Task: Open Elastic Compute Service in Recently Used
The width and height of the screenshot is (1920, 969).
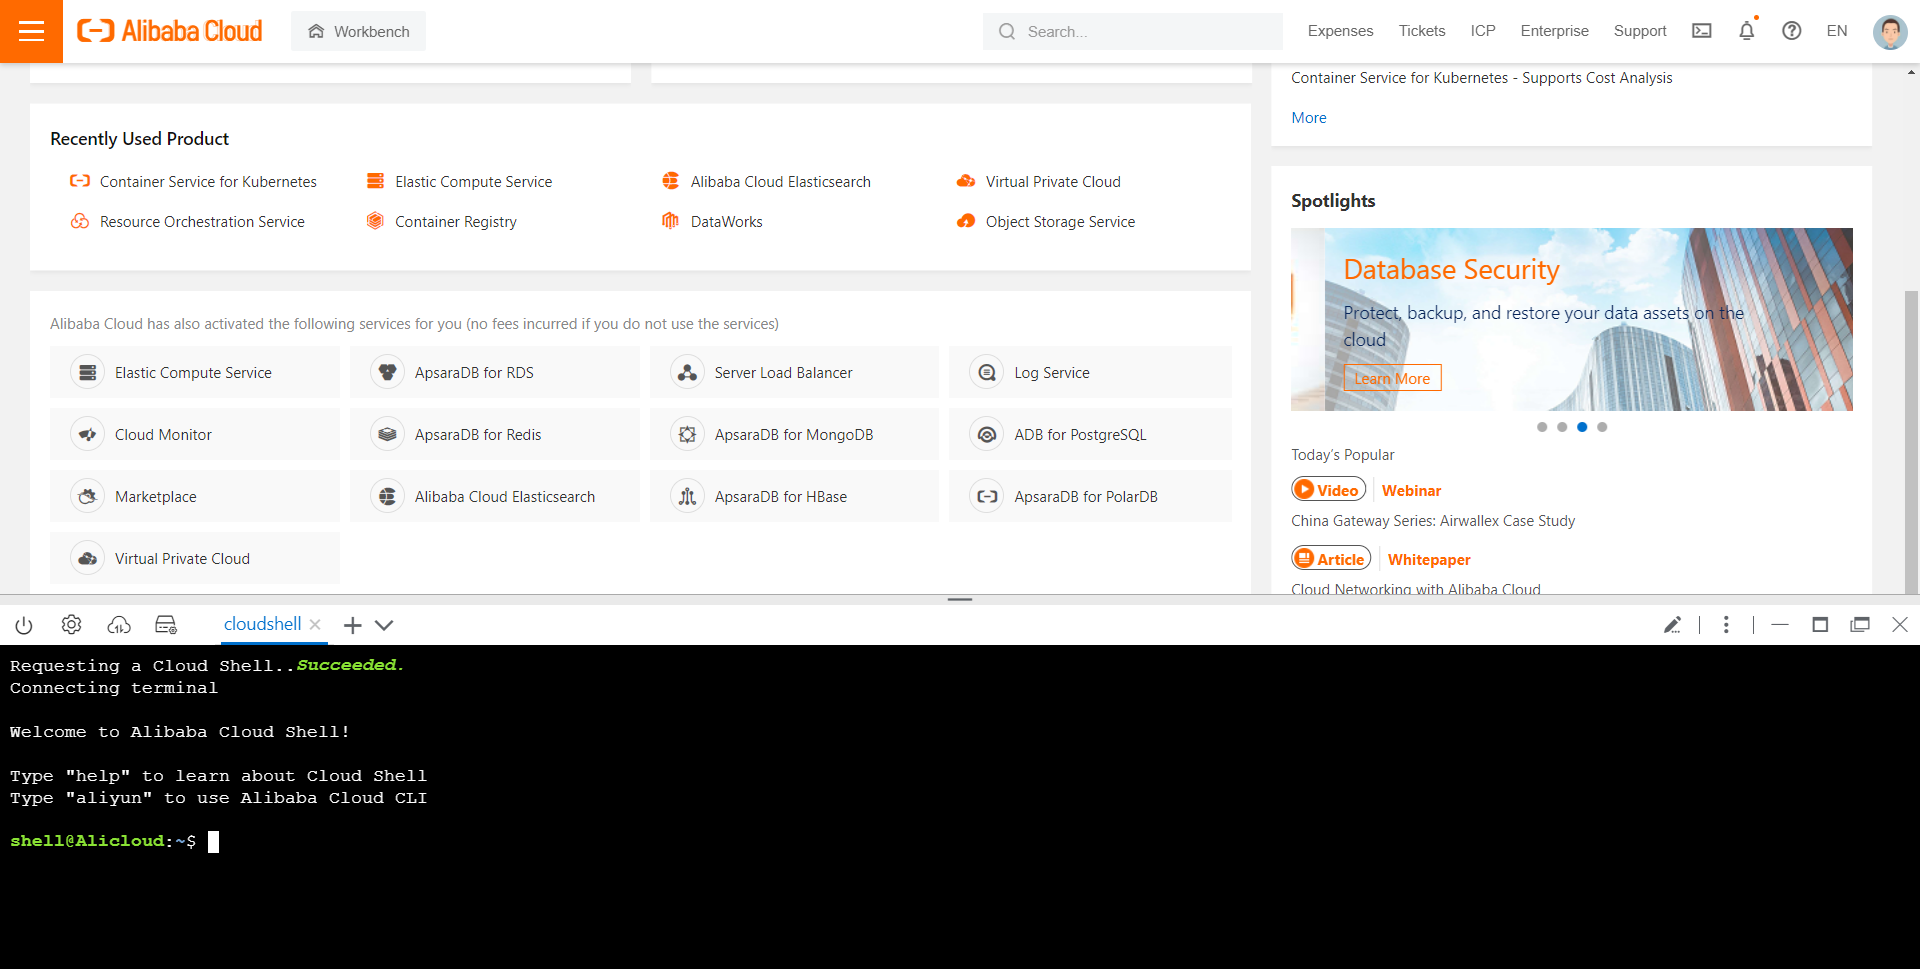Action: (x=459, y=181)
